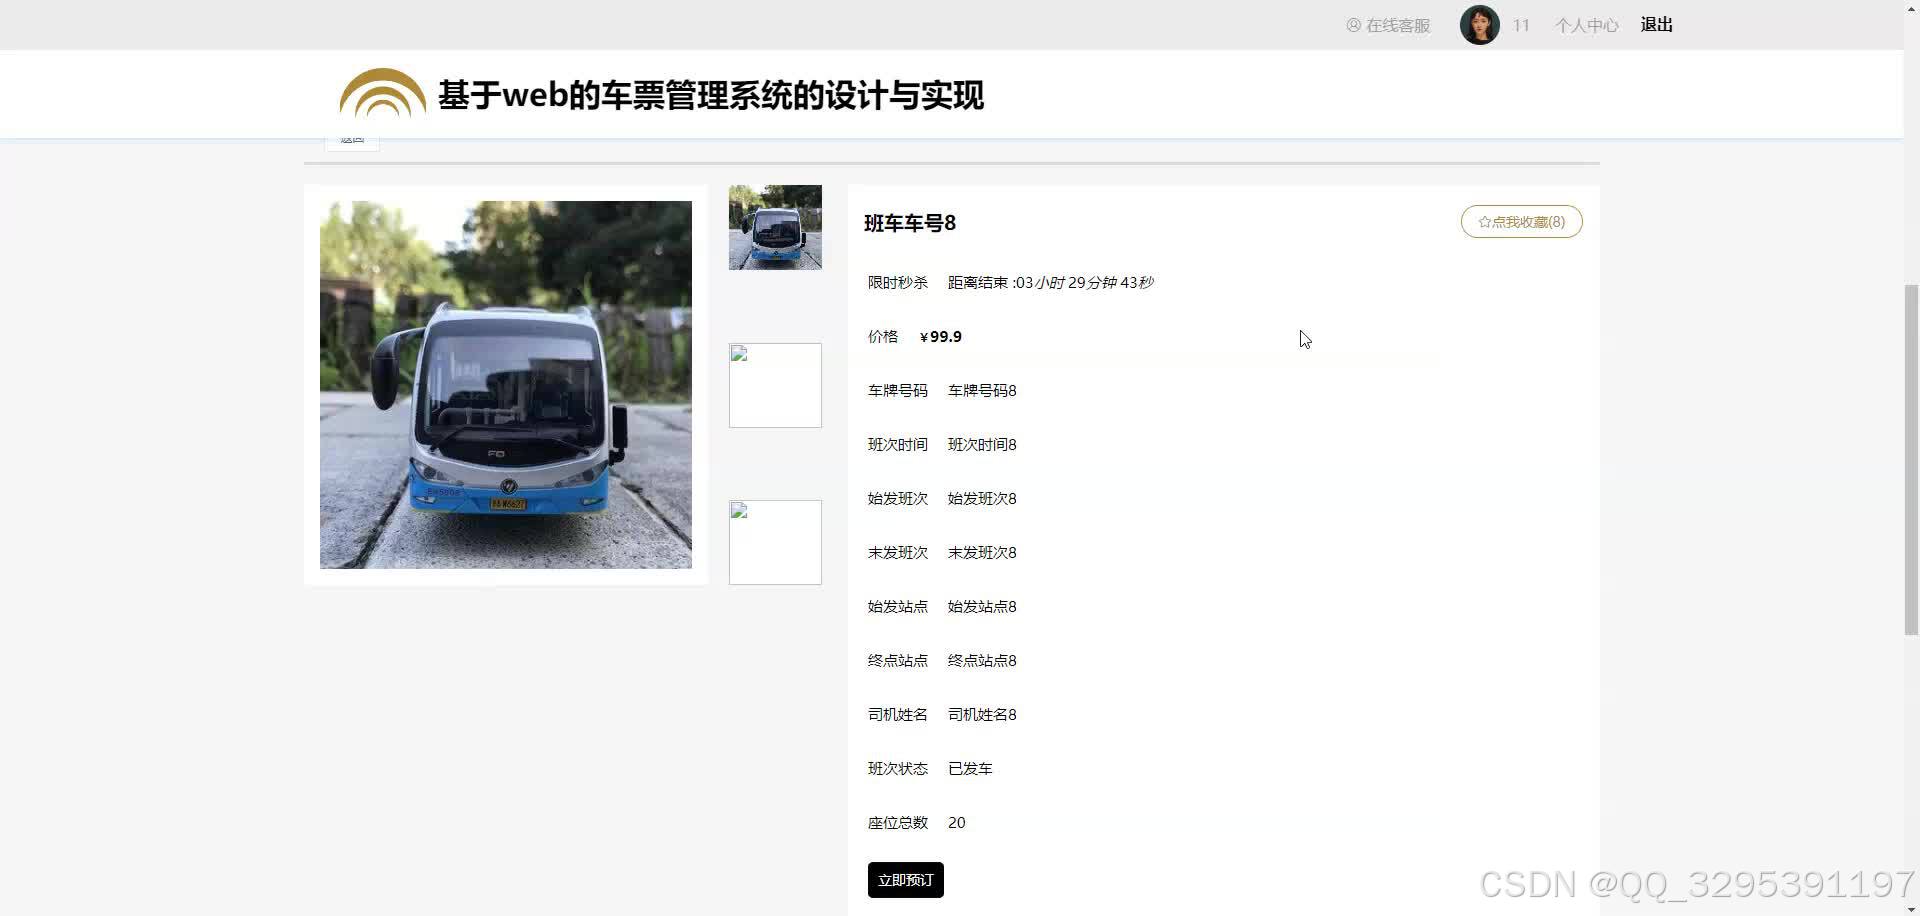This screenshot has height=916, width=1920.
Task: Click the first broken-image thumbnail placeholder
Action: click(x=775, y=385)
